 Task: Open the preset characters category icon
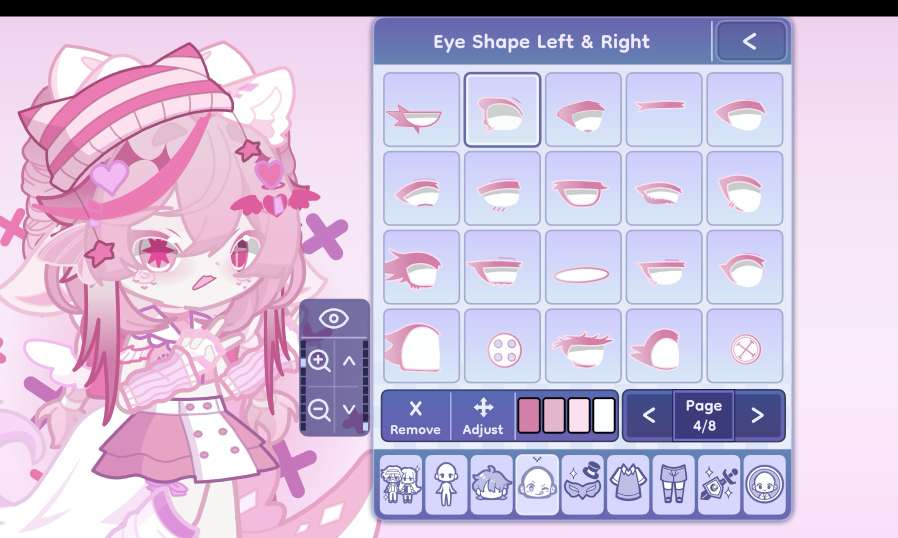pyautogui.click(x=400, y=484)
